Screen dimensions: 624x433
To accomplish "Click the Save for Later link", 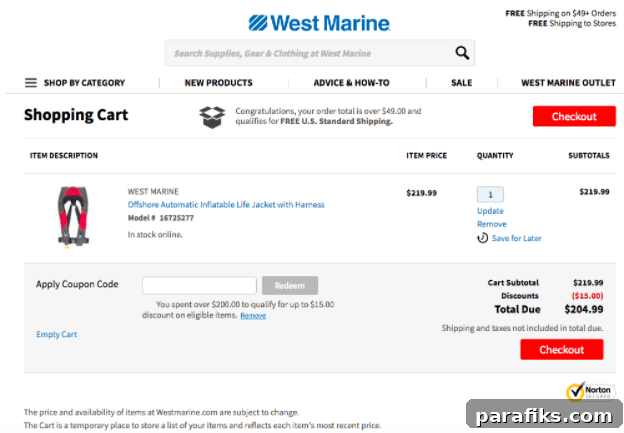I will click(517, 238).
